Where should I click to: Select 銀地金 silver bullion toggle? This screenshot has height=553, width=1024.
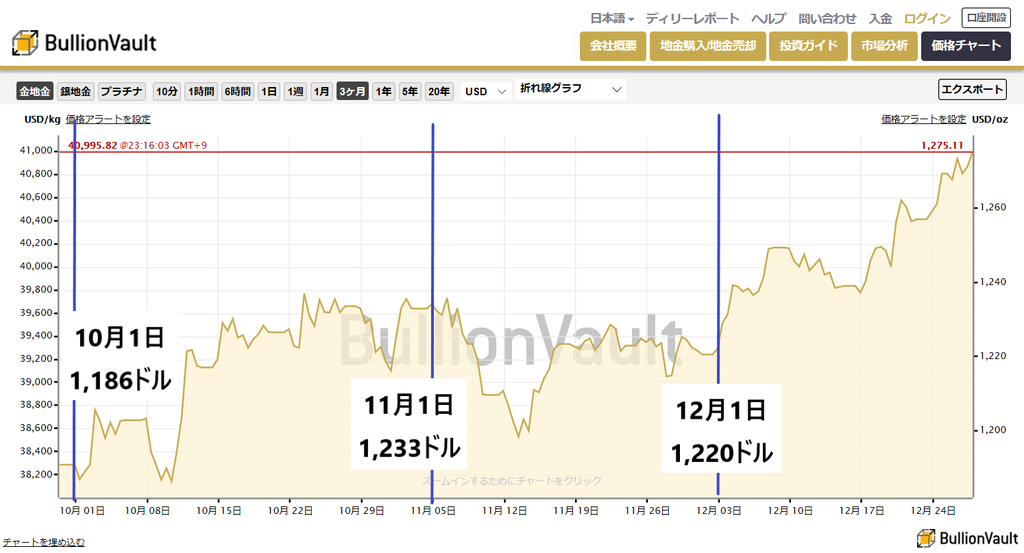coord(76,91)
